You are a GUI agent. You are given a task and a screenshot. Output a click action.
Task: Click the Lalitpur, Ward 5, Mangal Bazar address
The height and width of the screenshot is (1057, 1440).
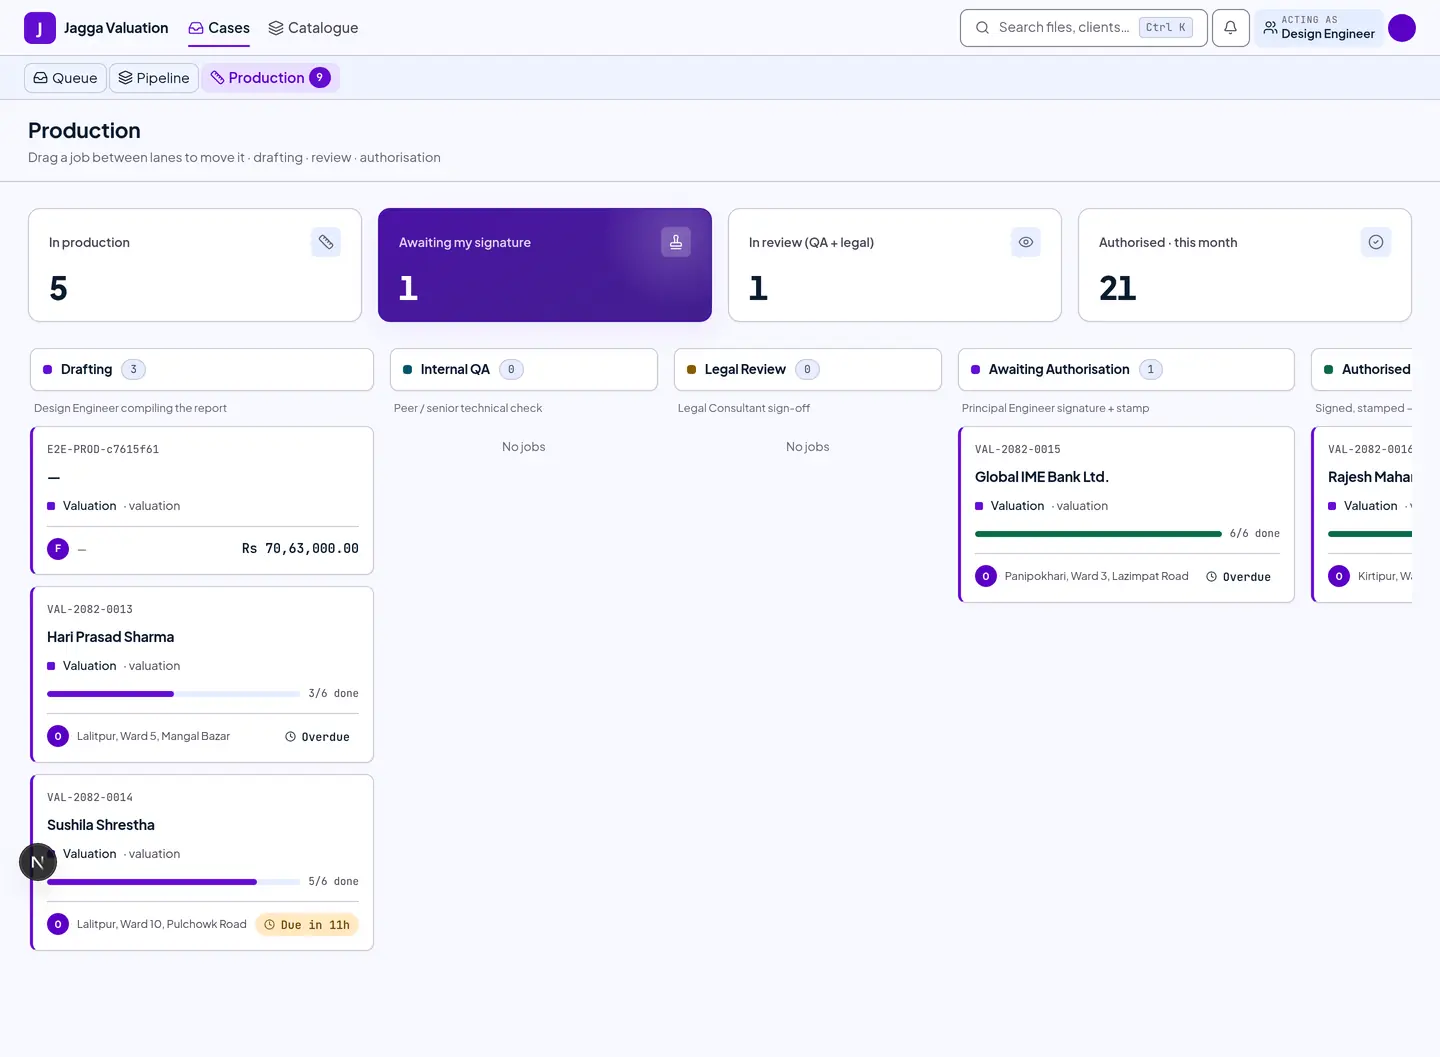[154, 736]
